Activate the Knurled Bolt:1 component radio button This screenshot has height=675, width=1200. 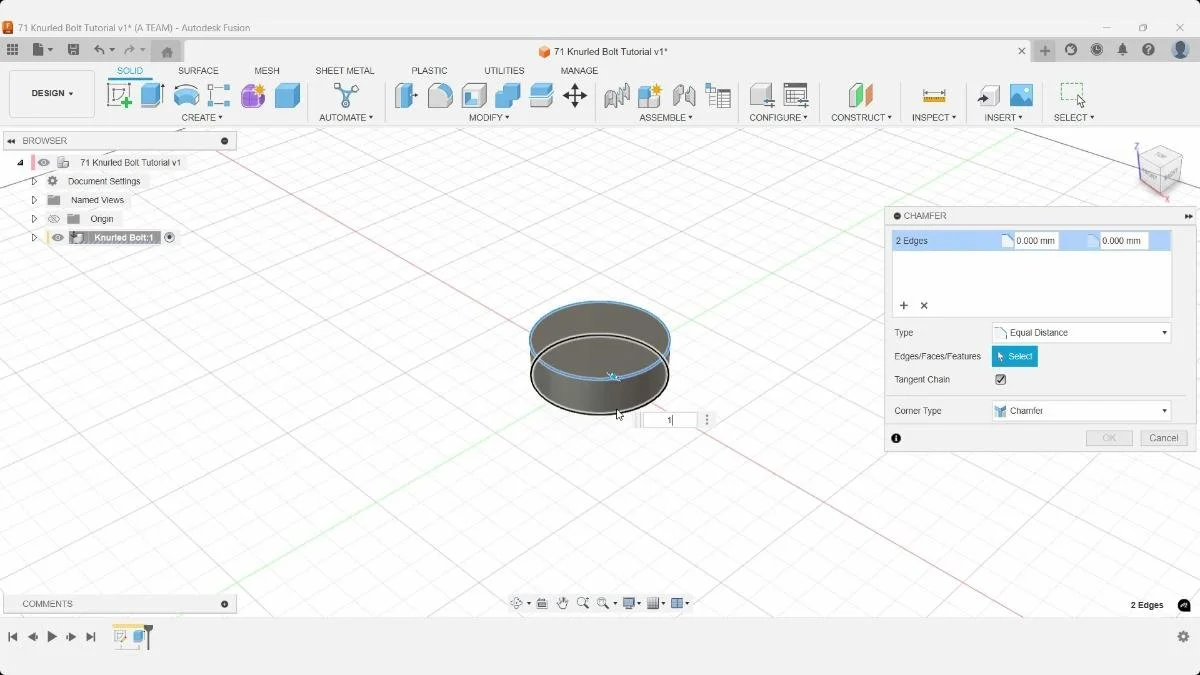click(x=170, y=238)
